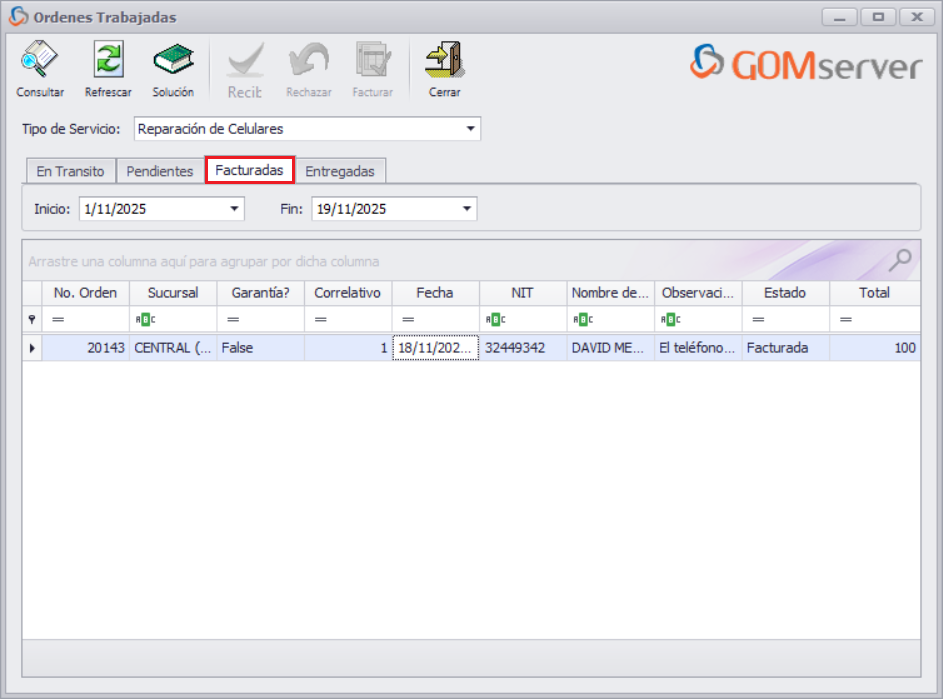Expand the Inicio date picker calendar
This screenshot has width=943, height=699.
234,208
